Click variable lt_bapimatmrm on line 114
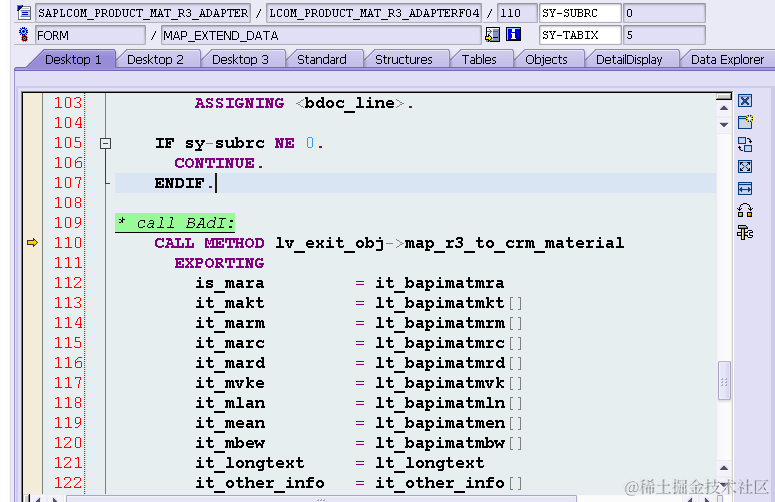 point(439,323)
